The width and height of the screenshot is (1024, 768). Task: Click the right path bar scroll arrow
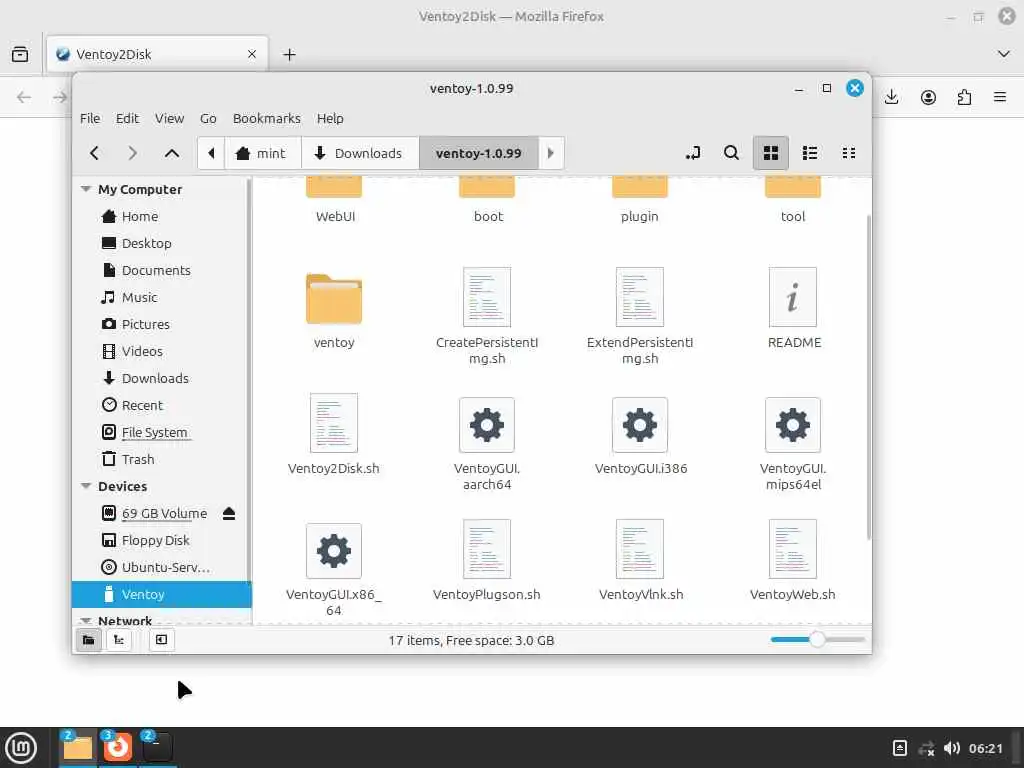click(551, 153)
